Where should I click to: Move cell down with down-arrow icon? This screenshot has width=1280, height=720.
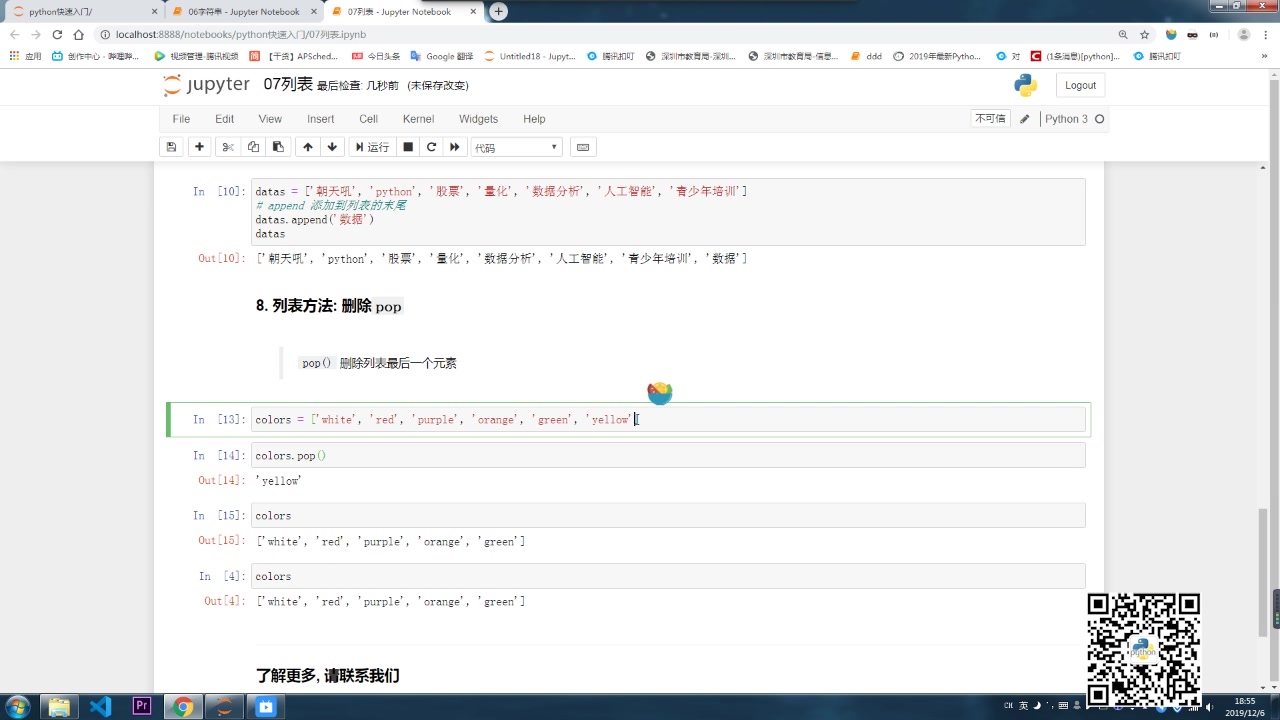pyautogui.click(x=332, y=147)
